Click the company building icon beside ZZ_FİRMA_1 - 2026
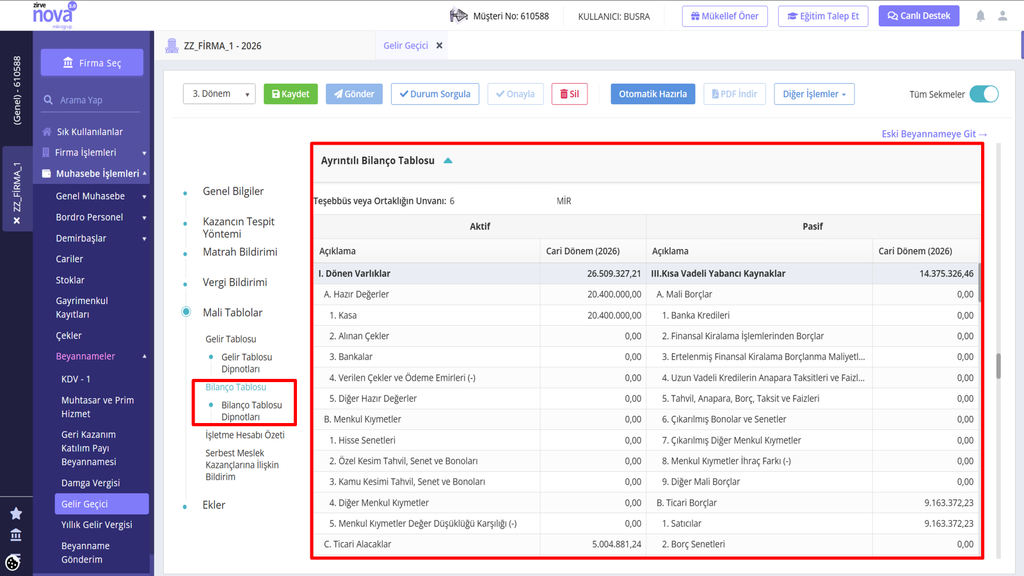1024x576 pixels. (172, 45)
